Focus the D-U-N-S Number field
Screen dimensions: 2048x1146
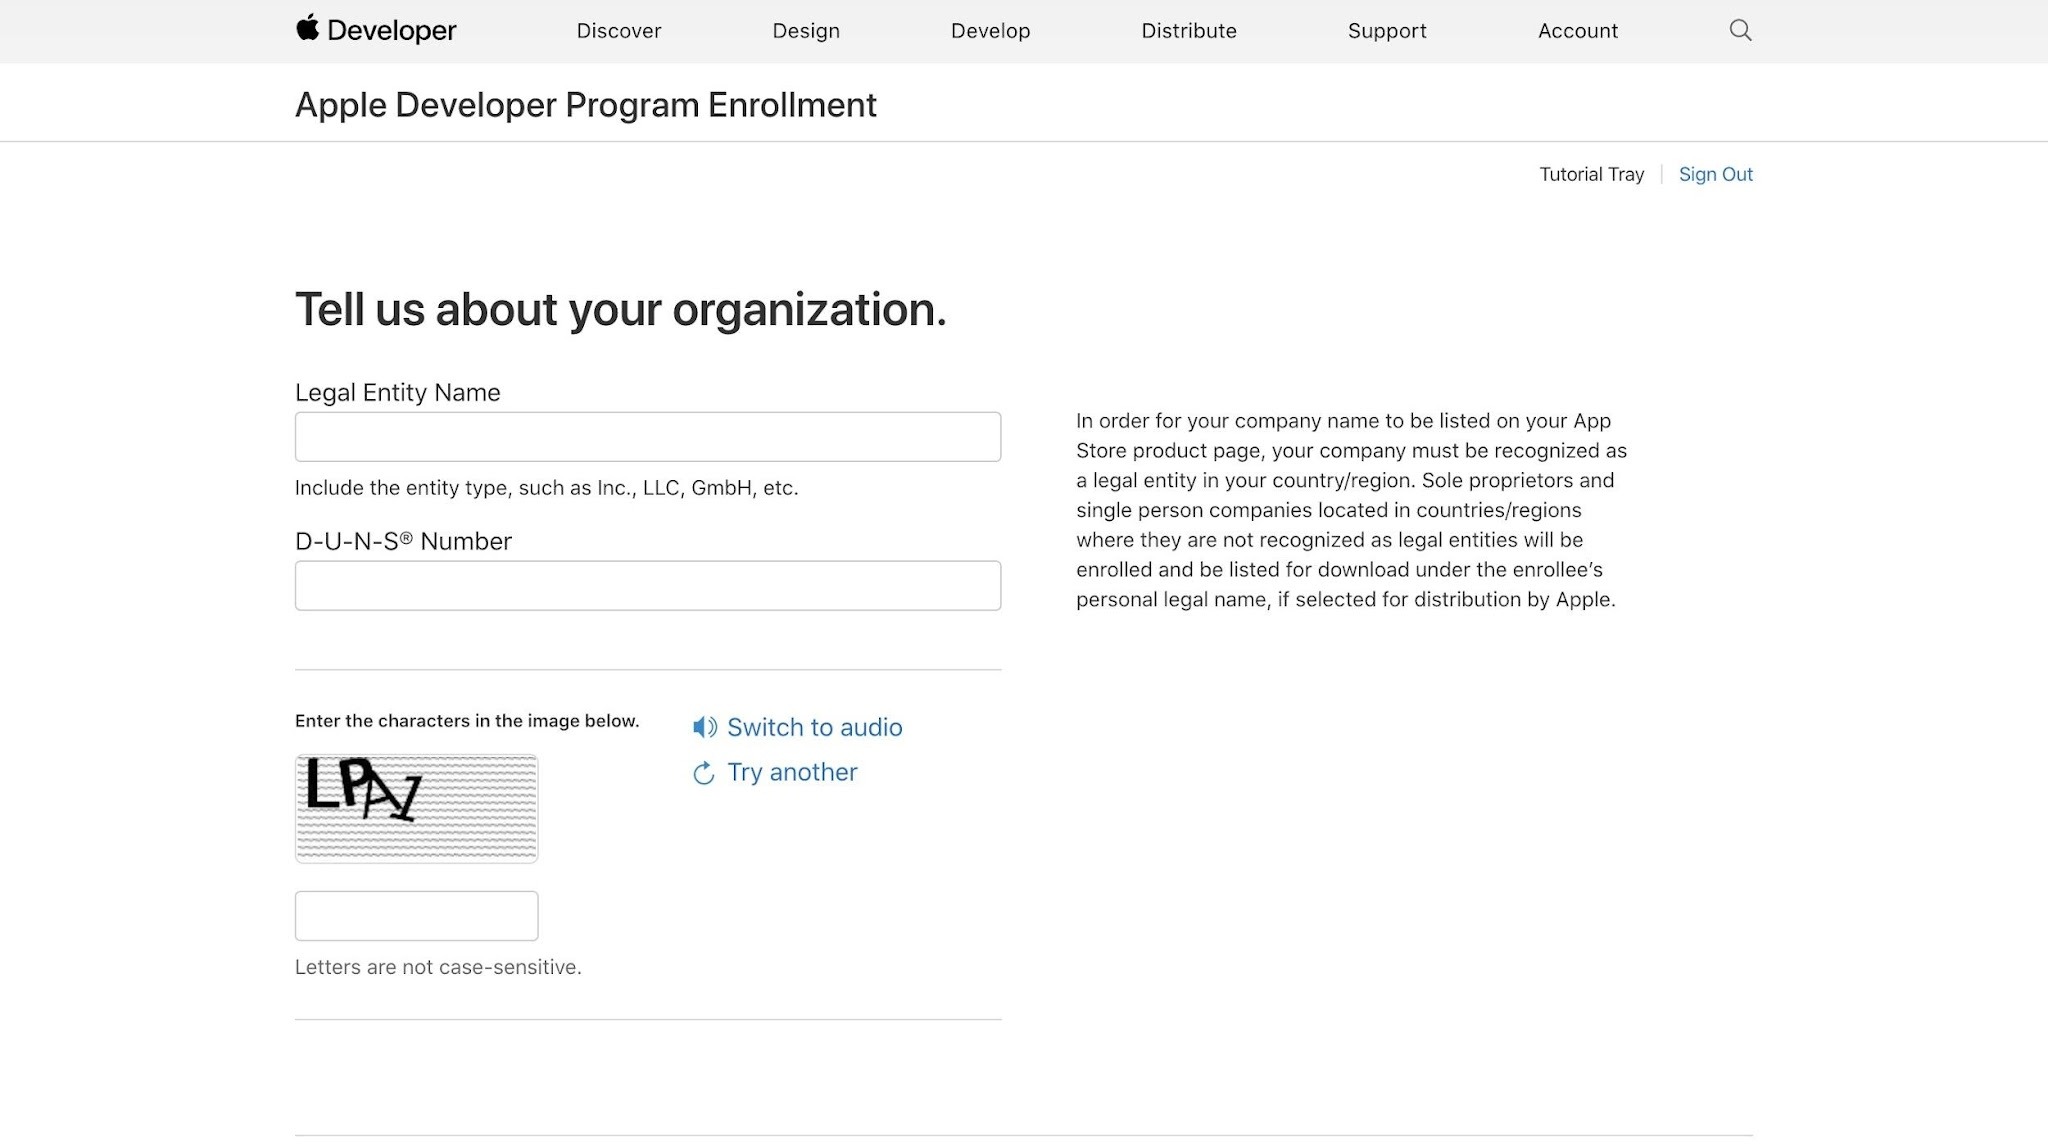648,585
